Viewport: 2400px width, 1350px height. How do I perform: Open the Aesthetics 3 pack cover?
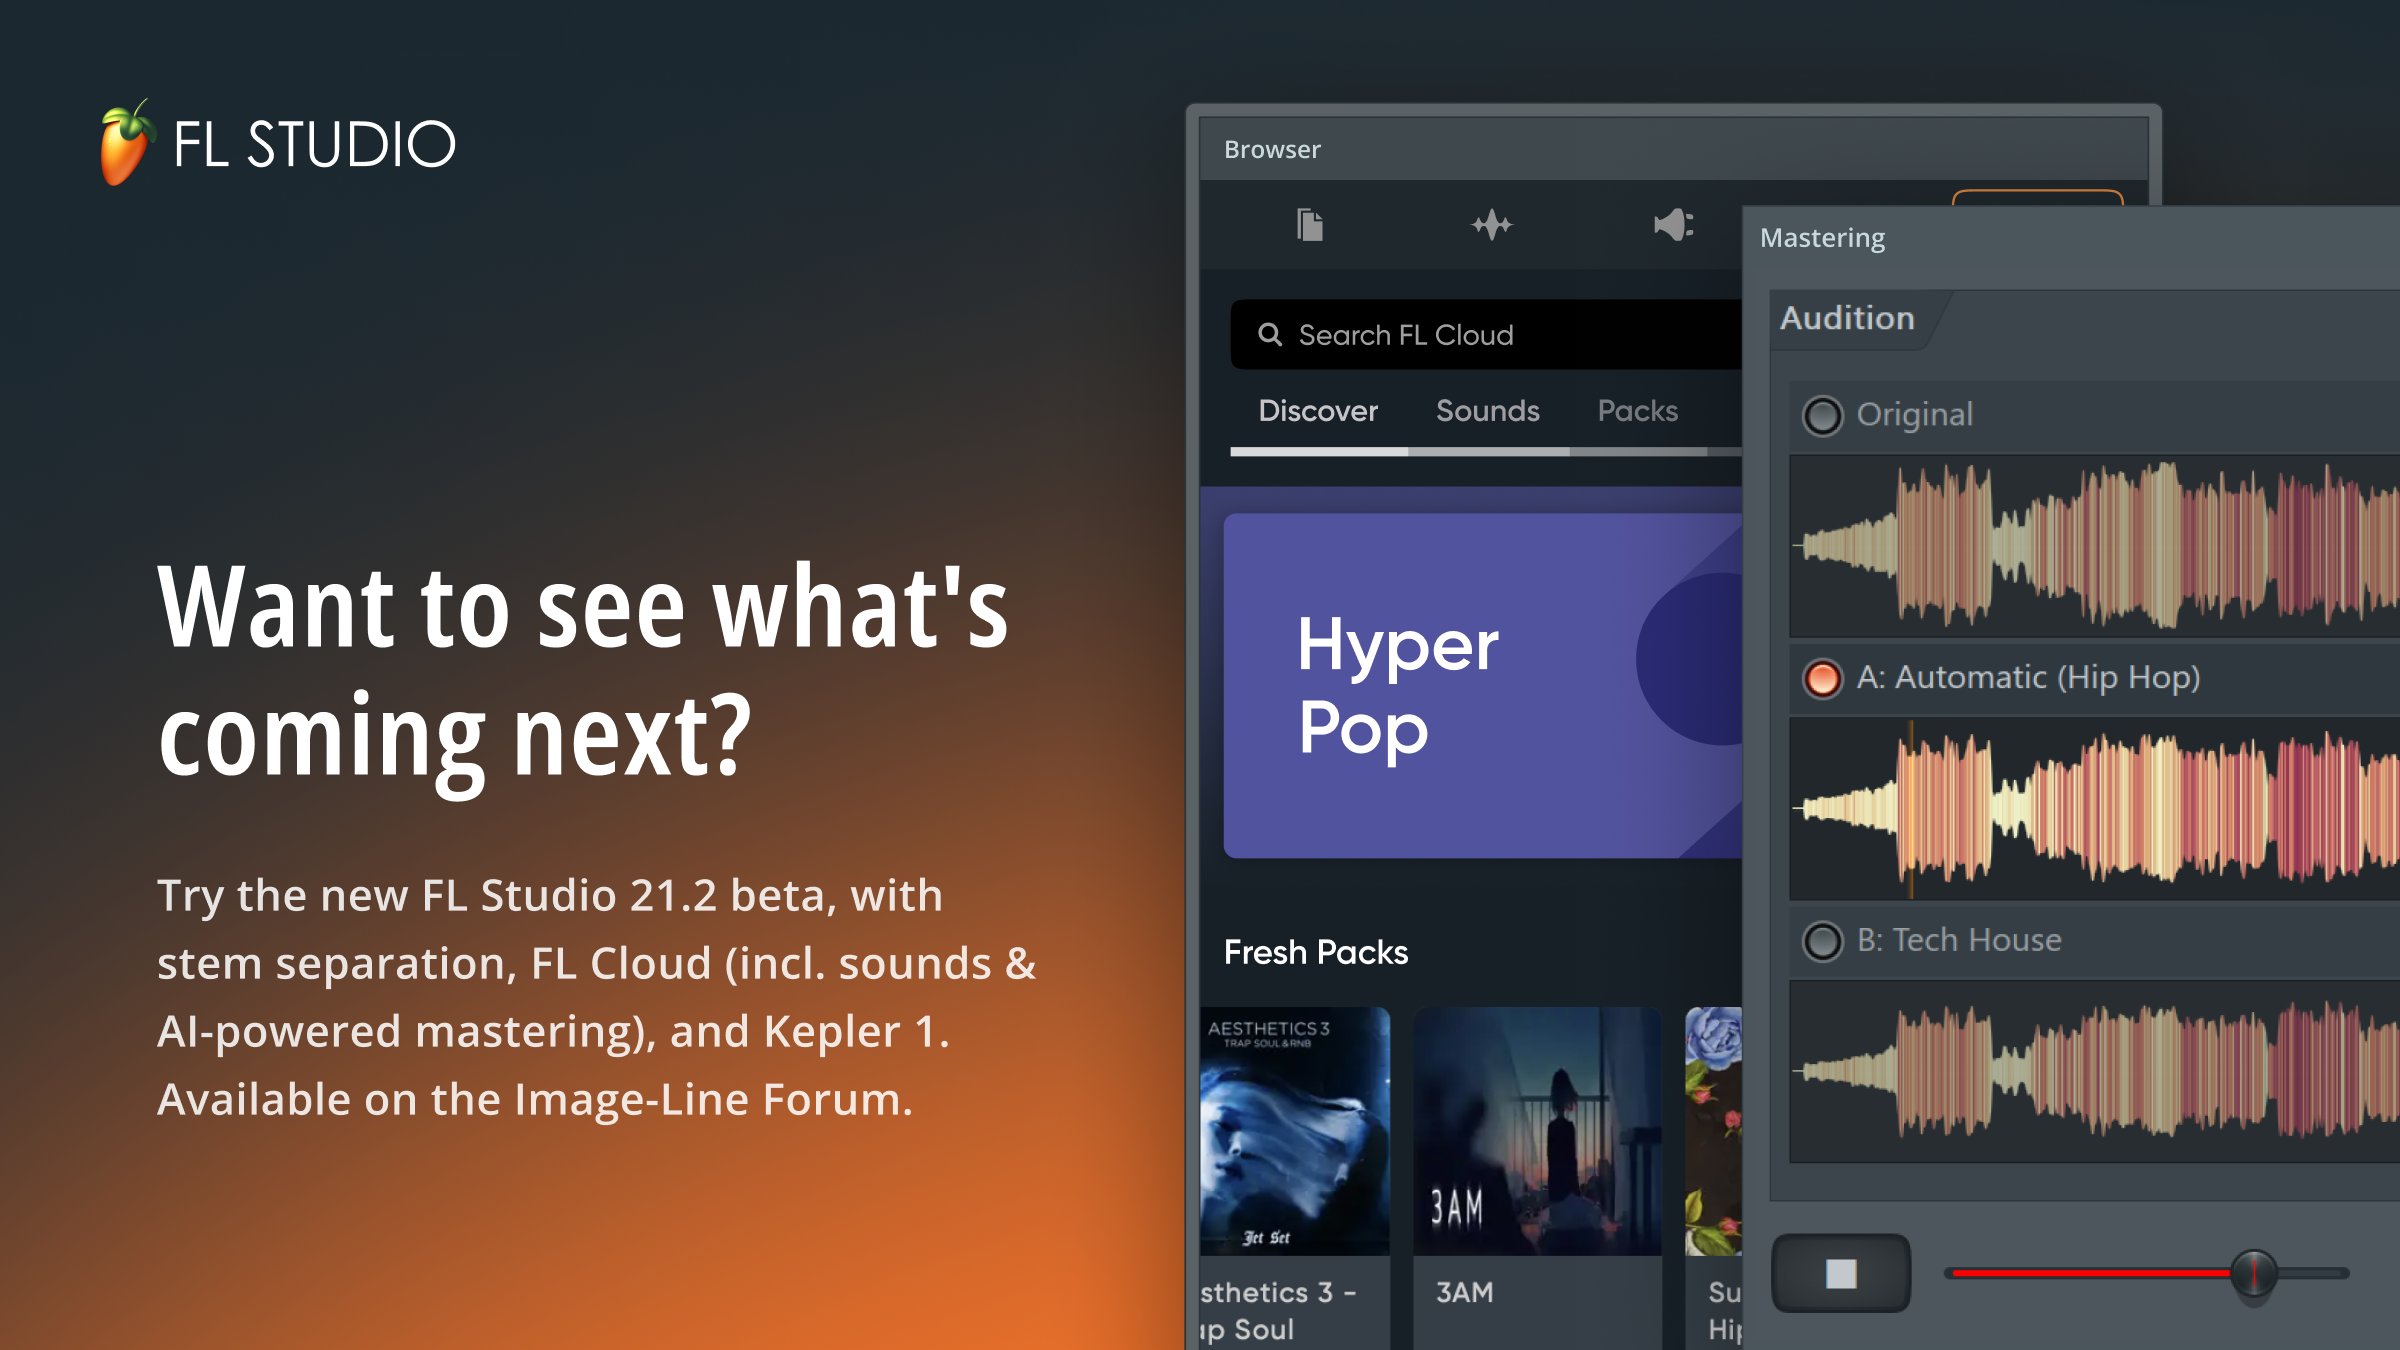[x=1295, y=1131]
